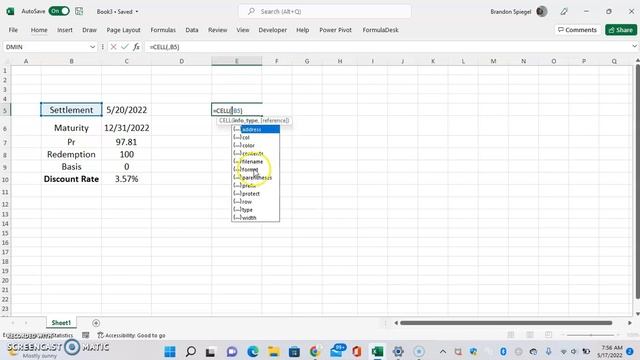This screenshot has width=640, height=360.
Task: Select row header 10
Action: pyautogui.click(x=5, y=179)
